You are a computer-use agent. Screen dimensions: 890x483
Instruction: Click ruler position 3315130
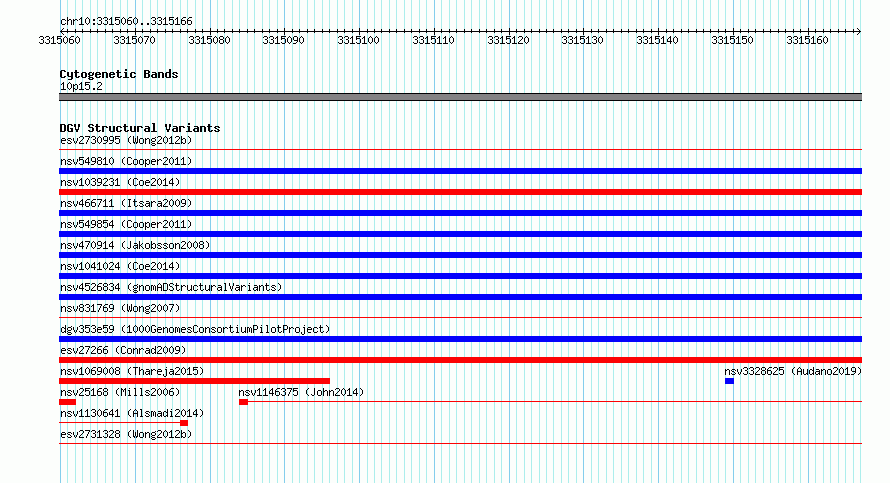tap(582, 40)
